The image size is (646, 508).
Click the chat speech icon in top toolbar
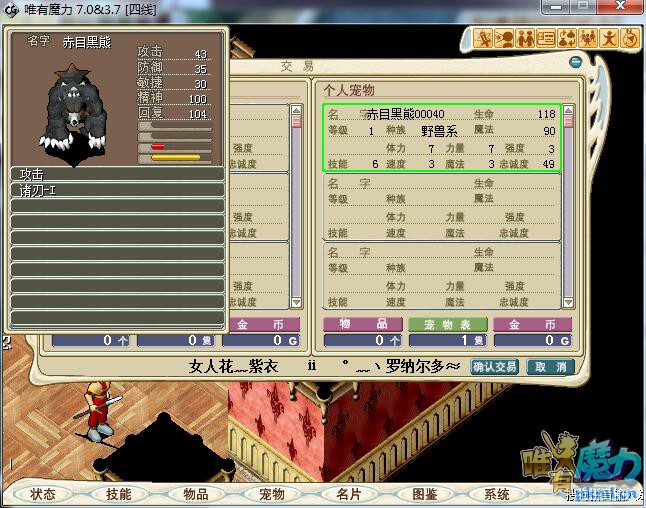(504, 39)
